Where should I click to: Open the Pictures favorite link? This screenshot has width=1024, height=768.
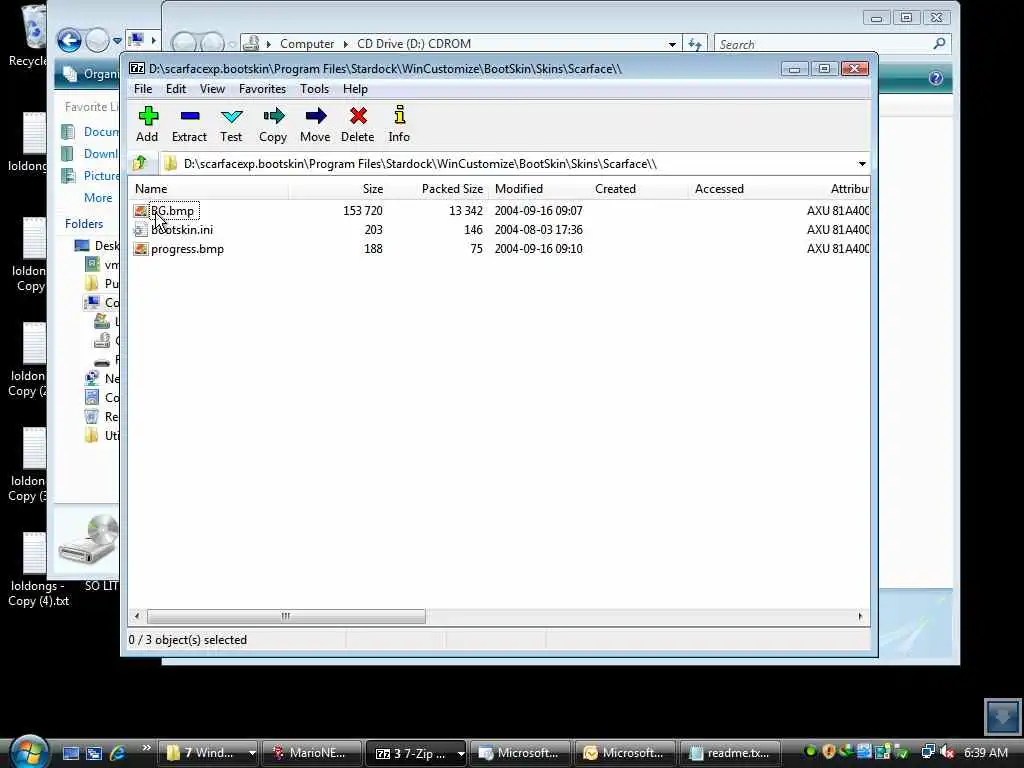tap(91, 176)
